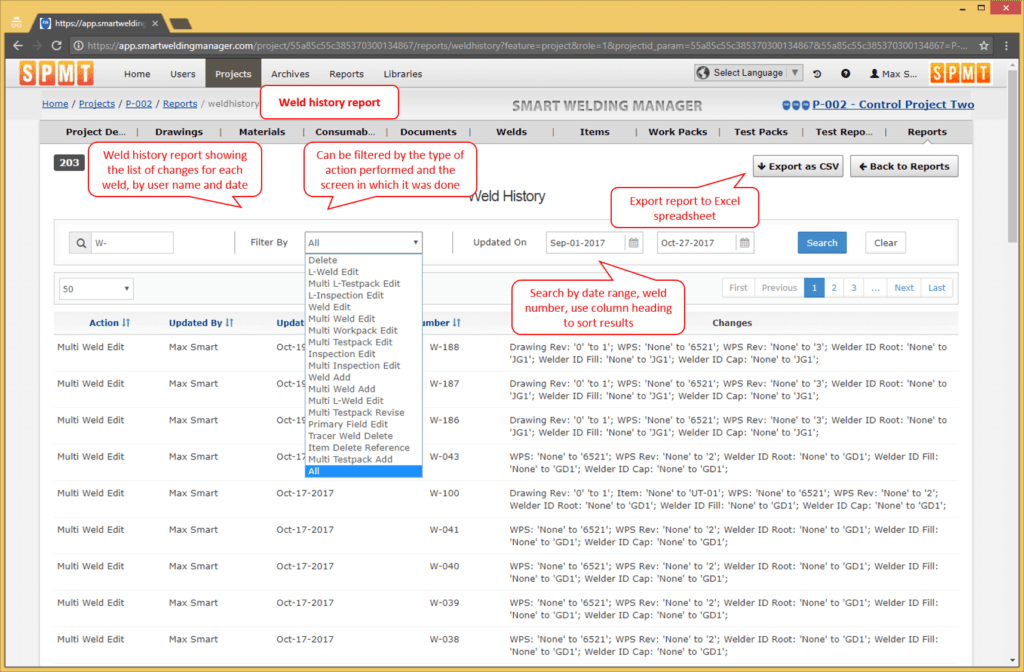The height and width of the screenshot is (672, 1024).
Task: Open the Users menu item
Action: click(x=183, y=74)
